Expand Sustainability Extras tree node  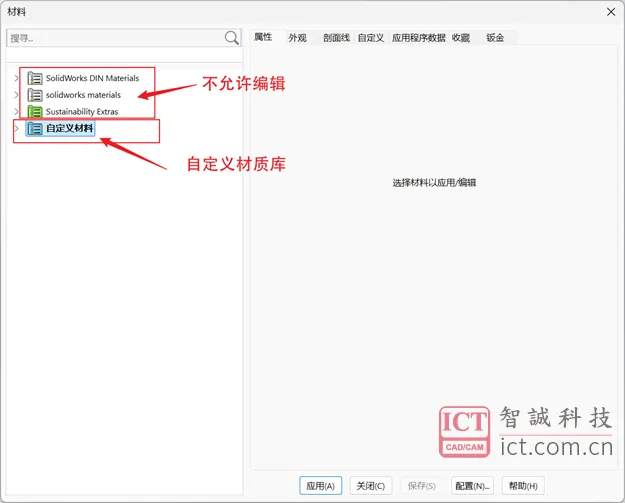(16, 112)
